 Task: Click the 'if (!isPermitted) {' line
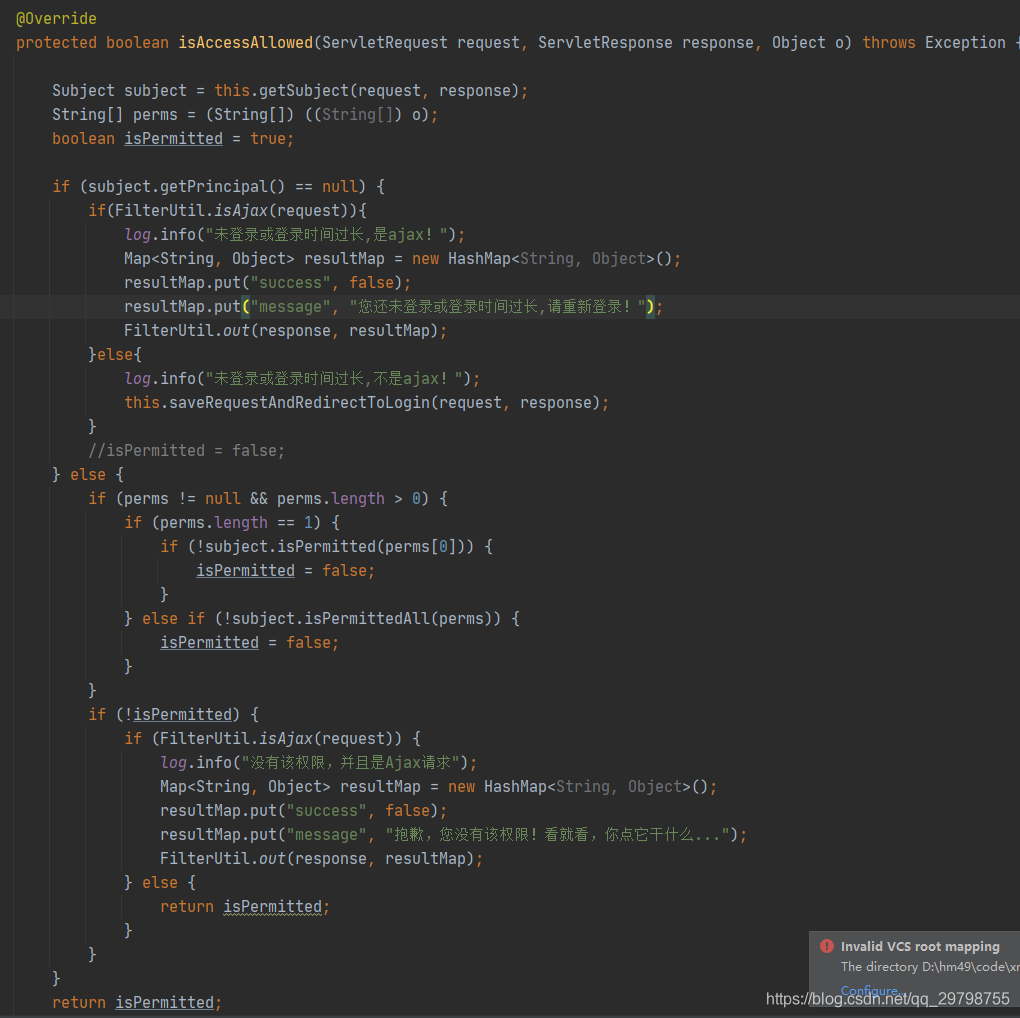[x=174, y=715]
